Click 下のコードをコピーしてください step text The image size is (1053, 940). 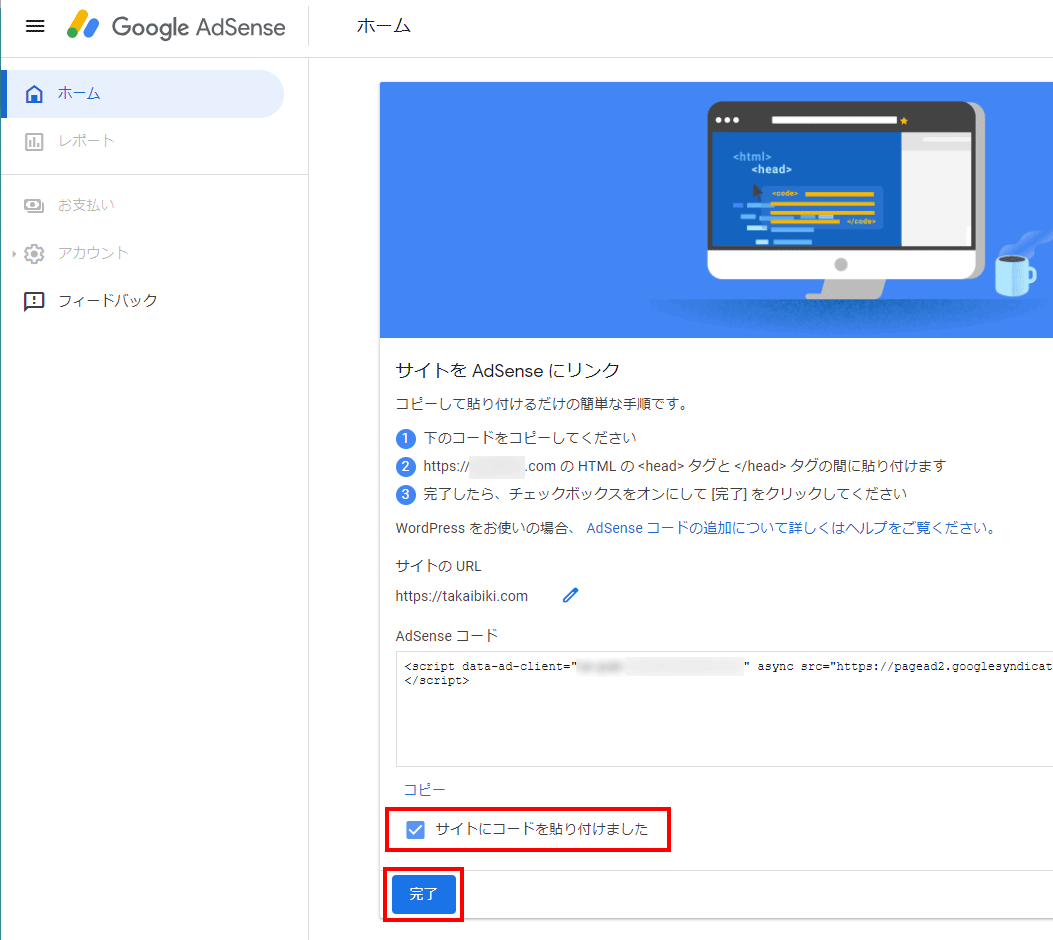pos(530,438)
